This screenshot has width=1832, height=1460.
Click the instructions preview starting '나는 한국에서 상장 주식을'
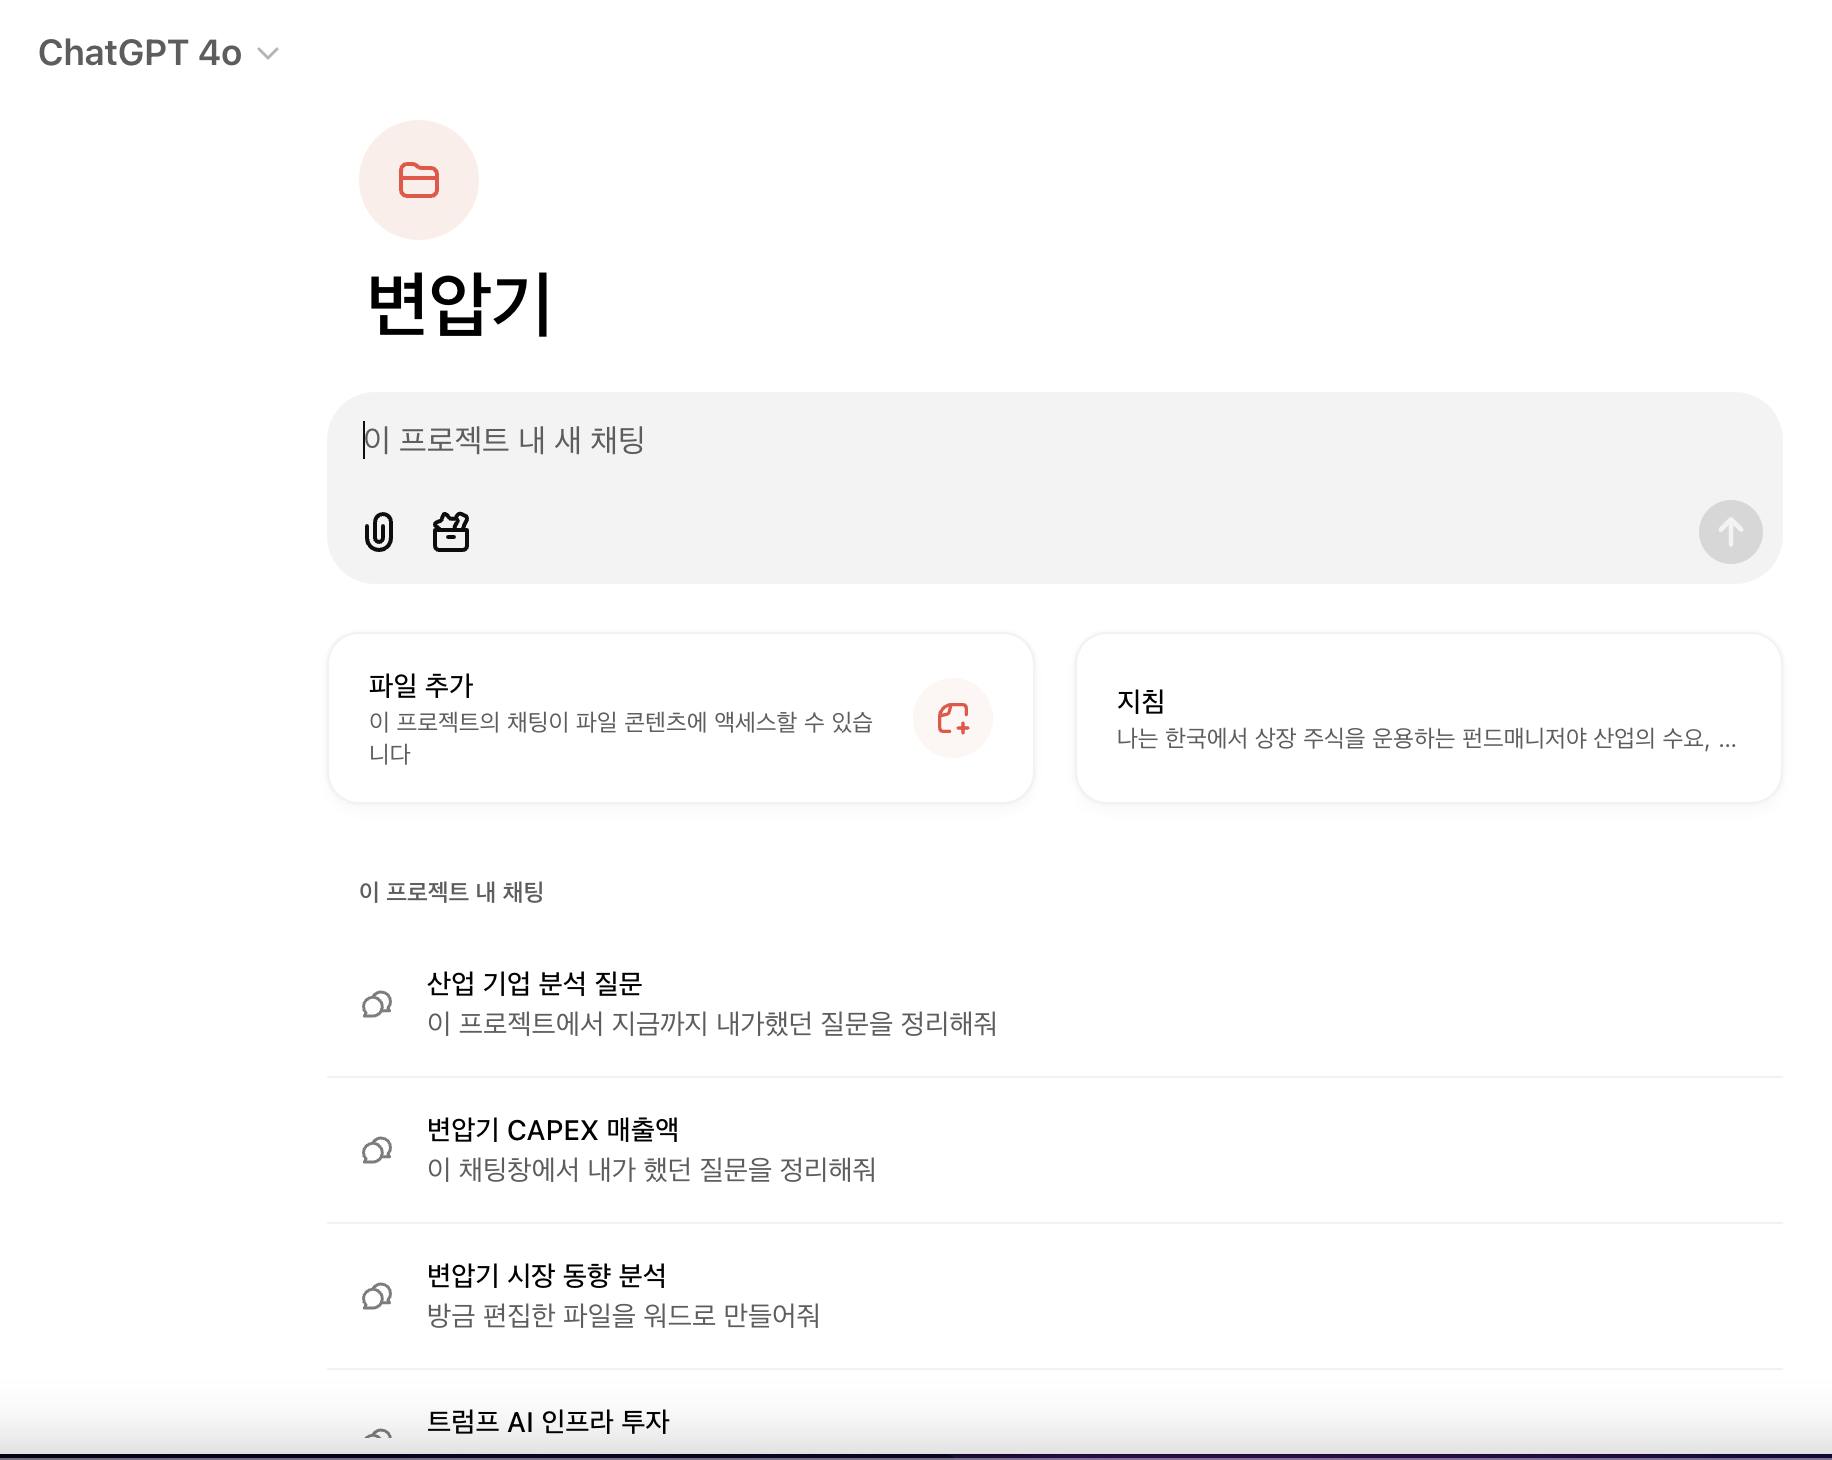(1427, 739)
